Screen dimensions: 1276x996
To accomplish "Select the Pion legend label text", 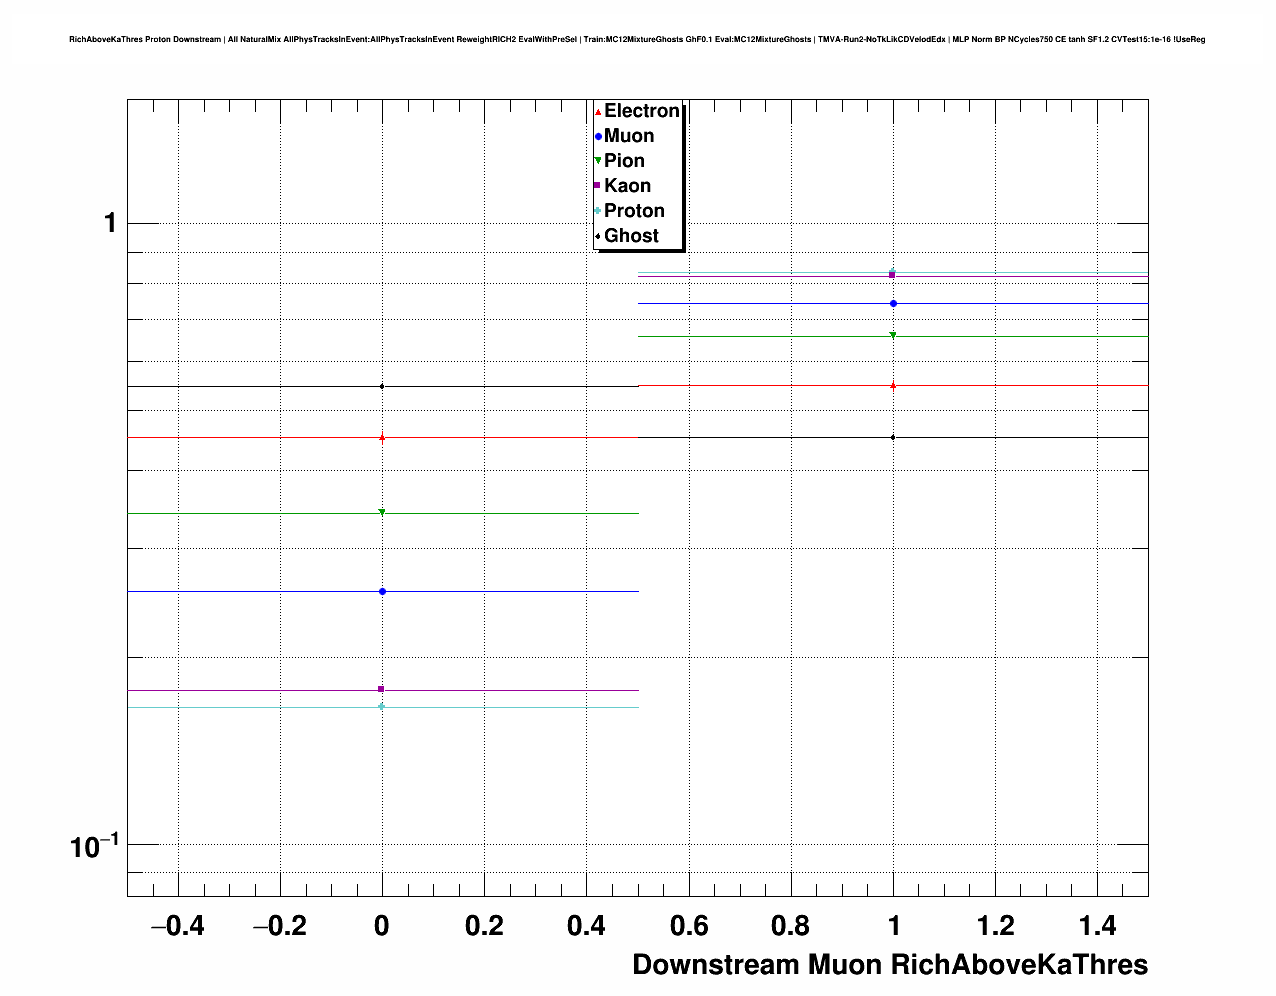I will 624,161.
